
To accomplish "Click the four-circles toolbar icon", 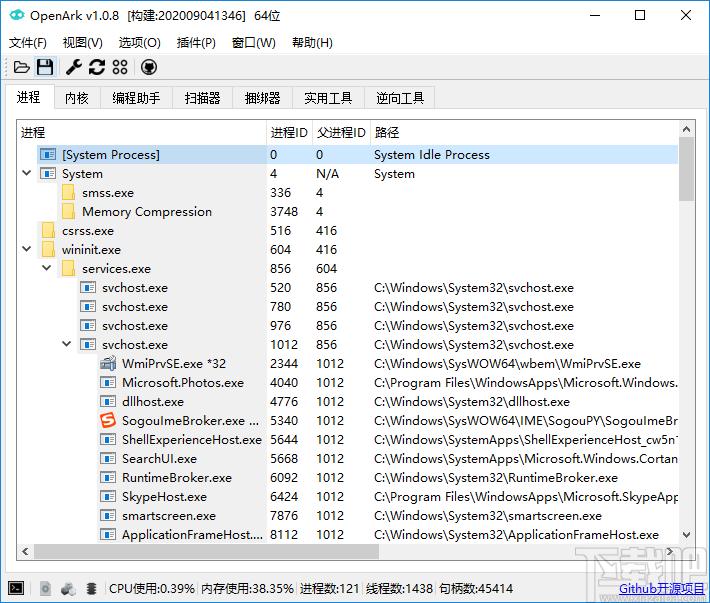I will 120,67.
